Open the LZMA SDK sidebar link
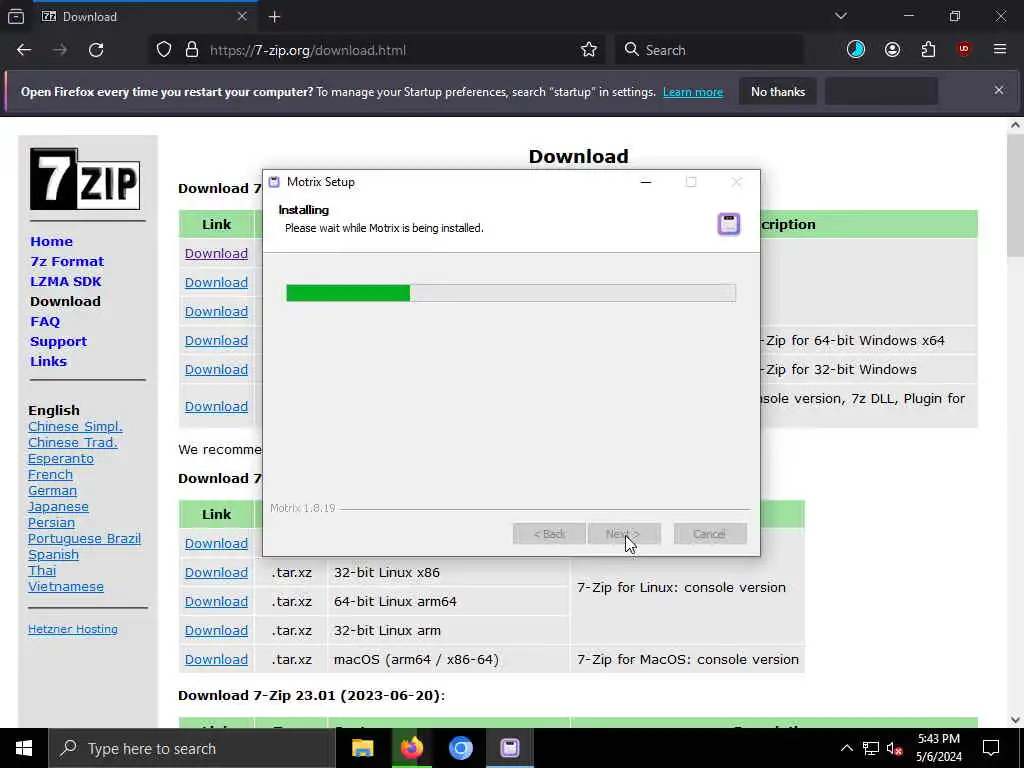Image resolution: width=1024 pixels, height=768 pixels. pyautogui.click(x=65, y=281)
